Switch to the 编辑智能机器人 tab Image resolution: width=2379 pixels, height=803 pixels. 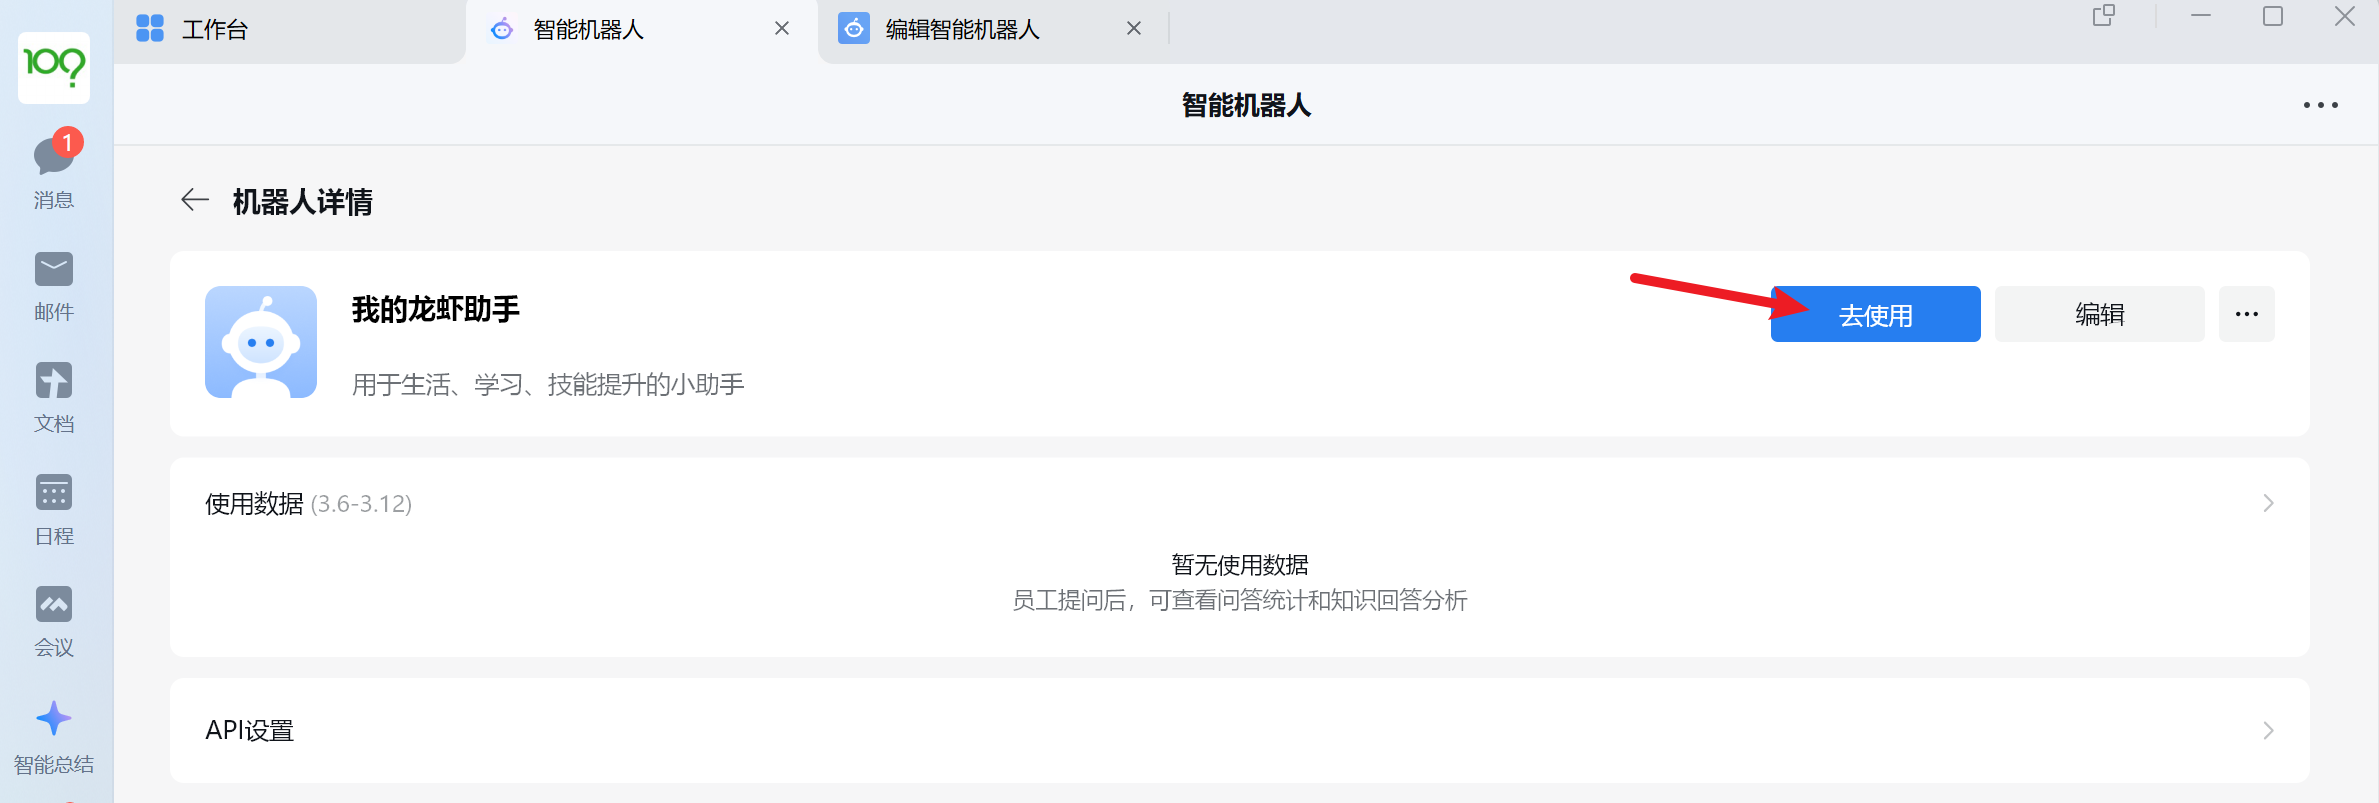point(962,30)
